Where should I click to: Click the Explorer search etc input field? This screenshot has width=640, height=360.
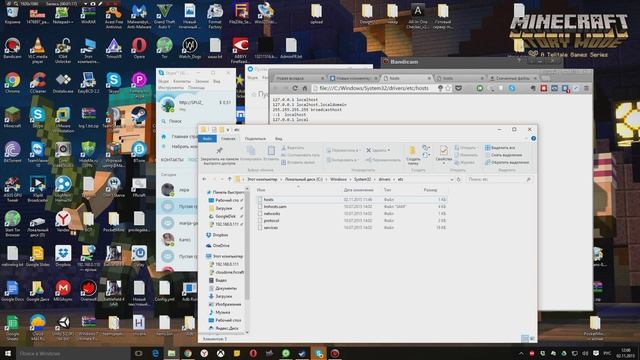pos(499,179)
